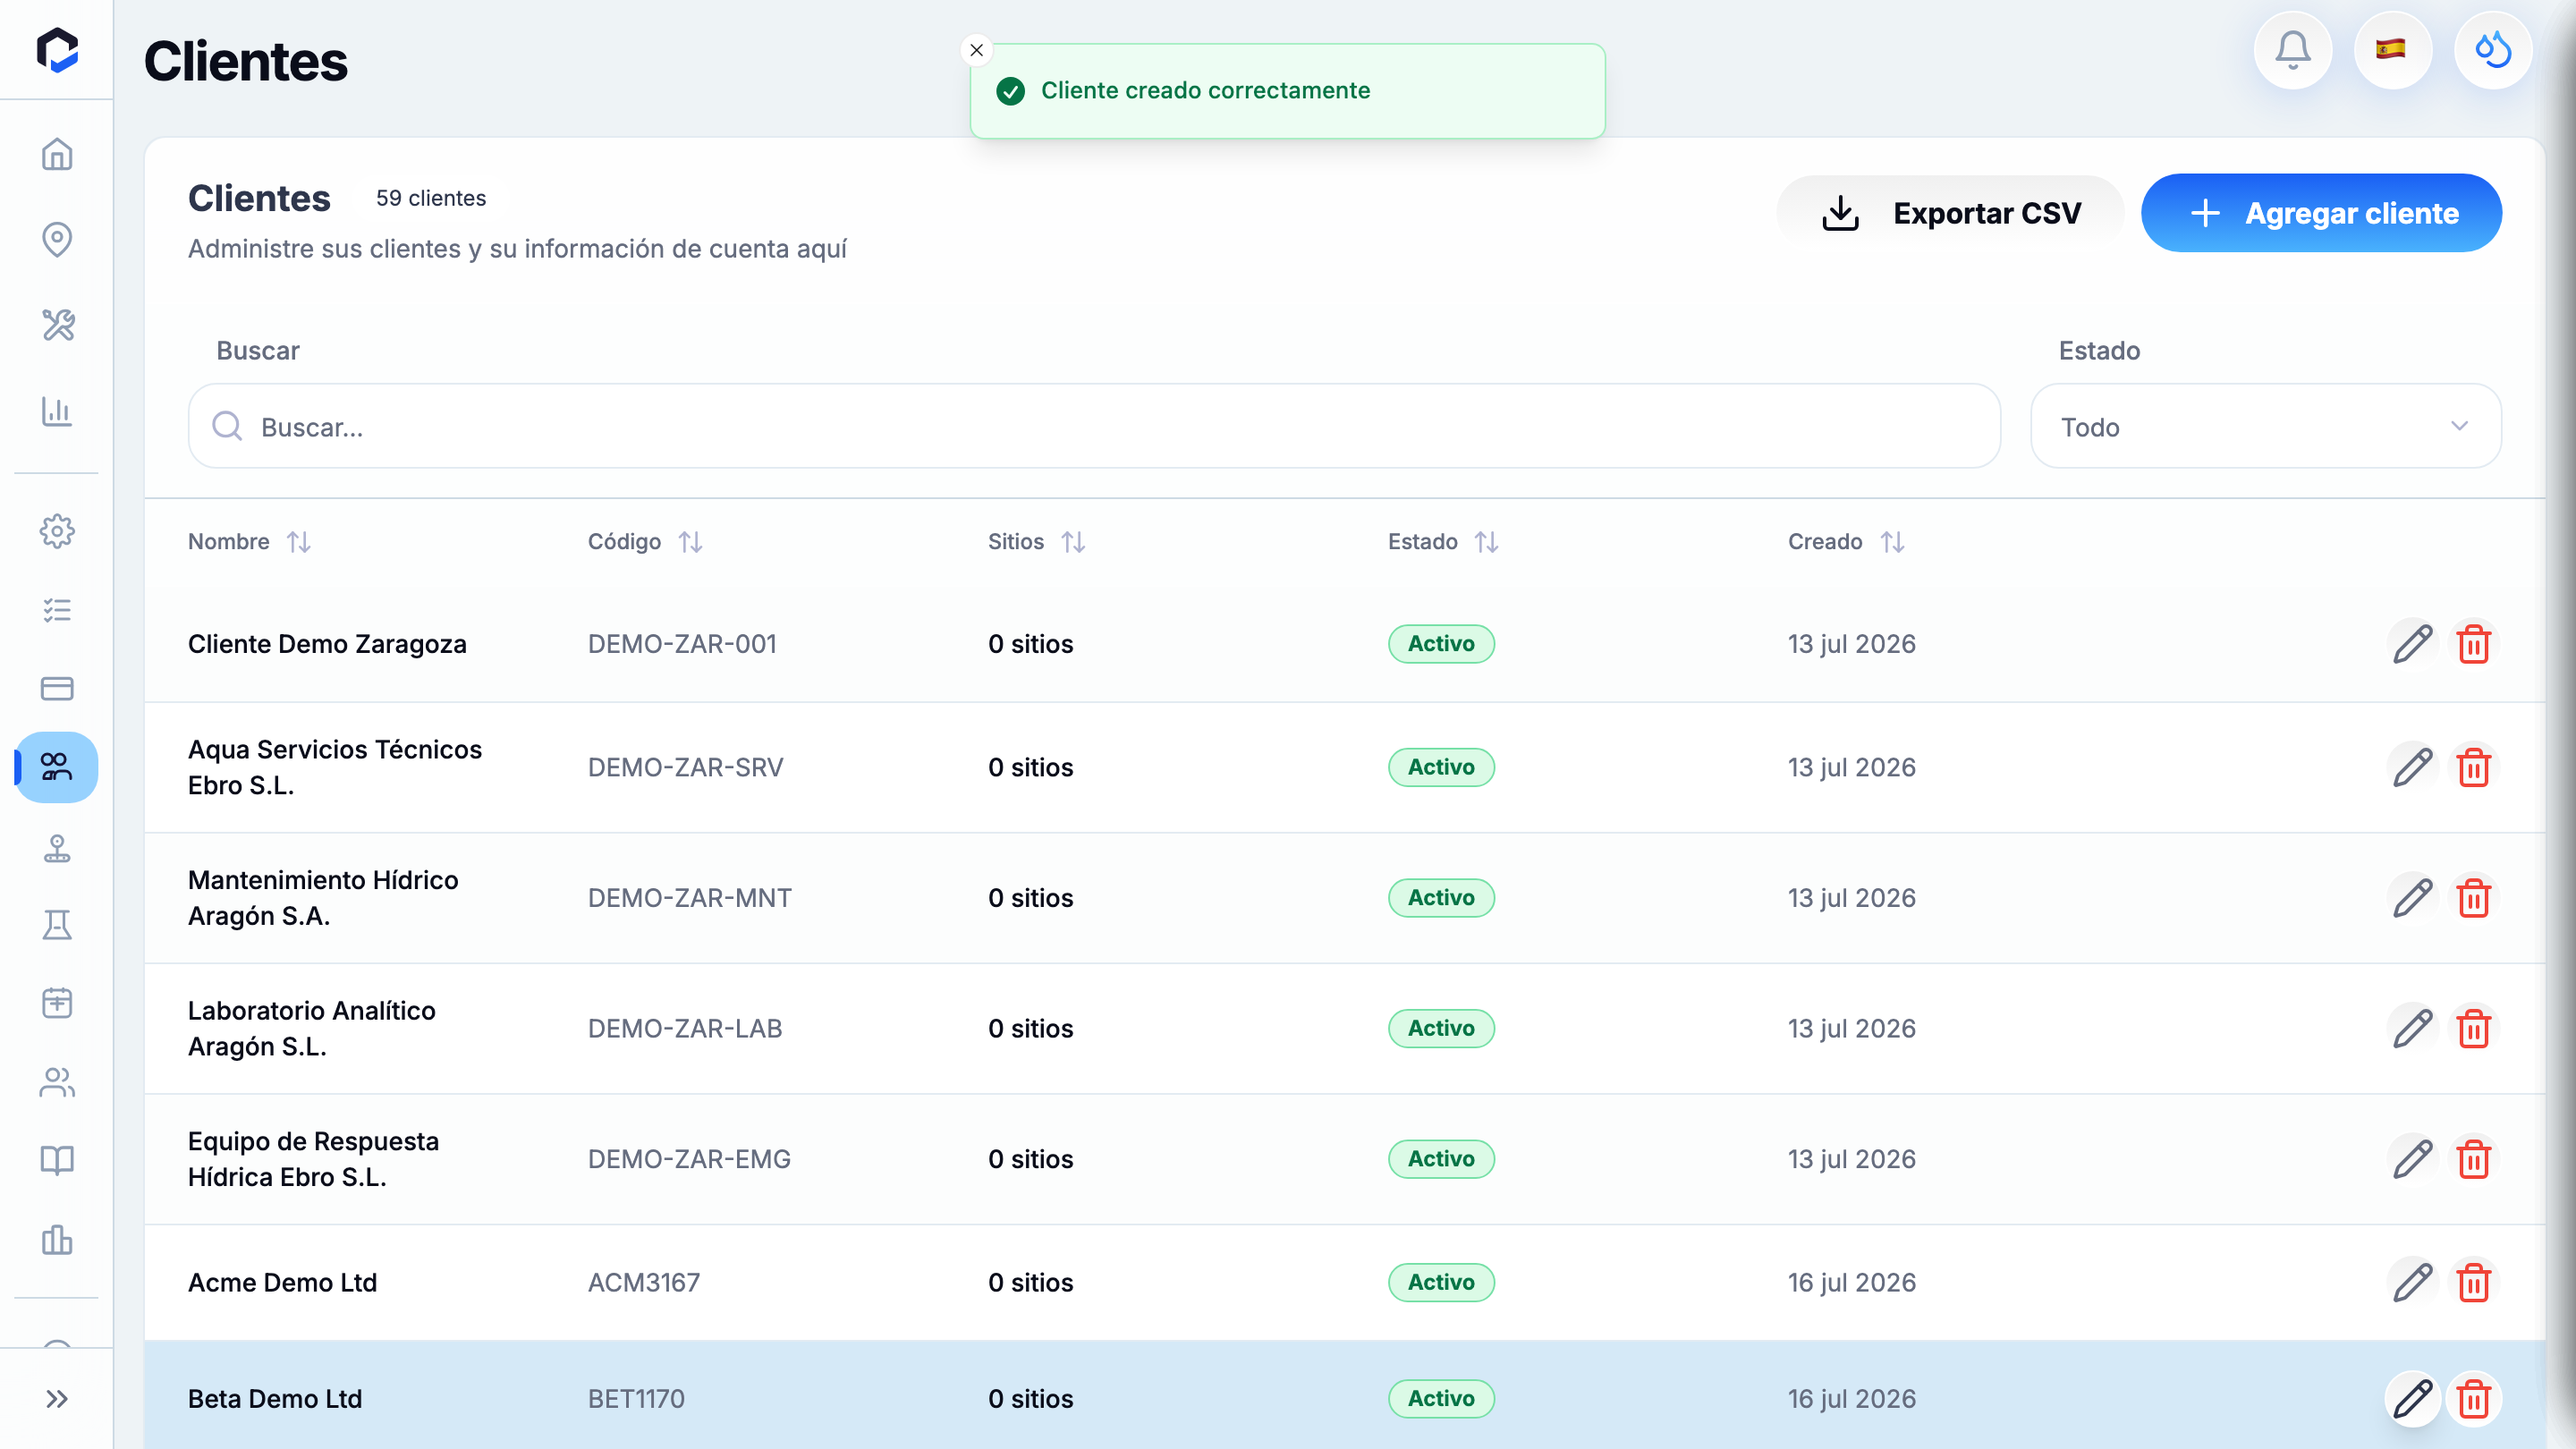Open the buildings sidebar icon
2576x1449 pixels.
[x=57, y=1239]
